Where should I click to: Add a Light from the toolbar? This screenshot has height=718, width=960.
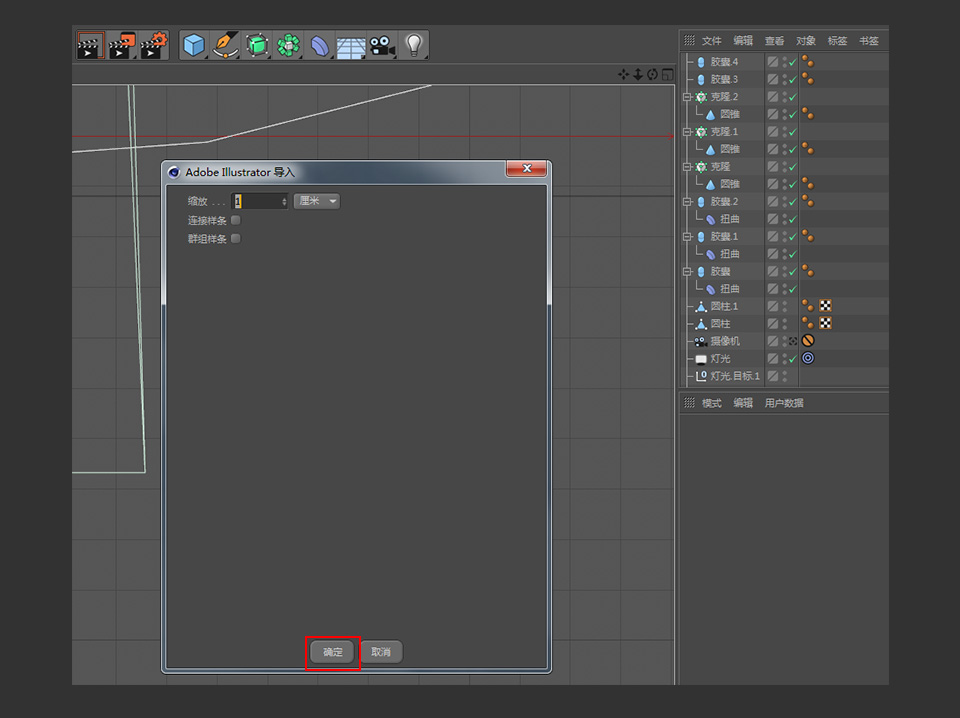tap(413, 45)
